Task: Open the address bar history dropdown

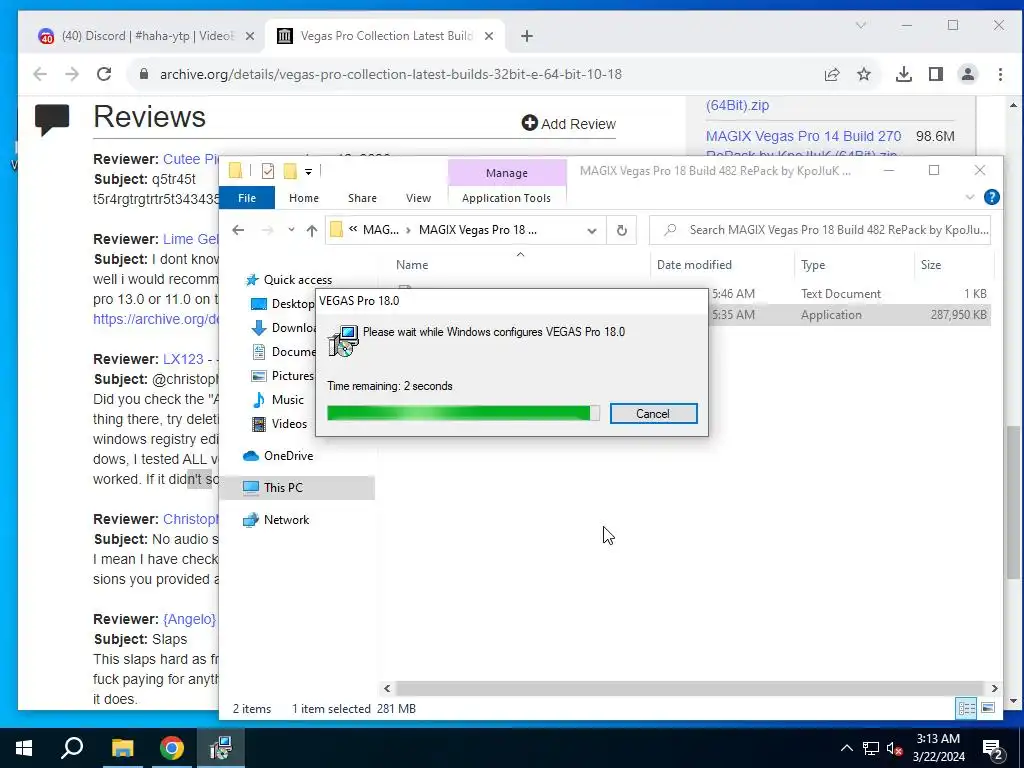Action: click(592, 231)
